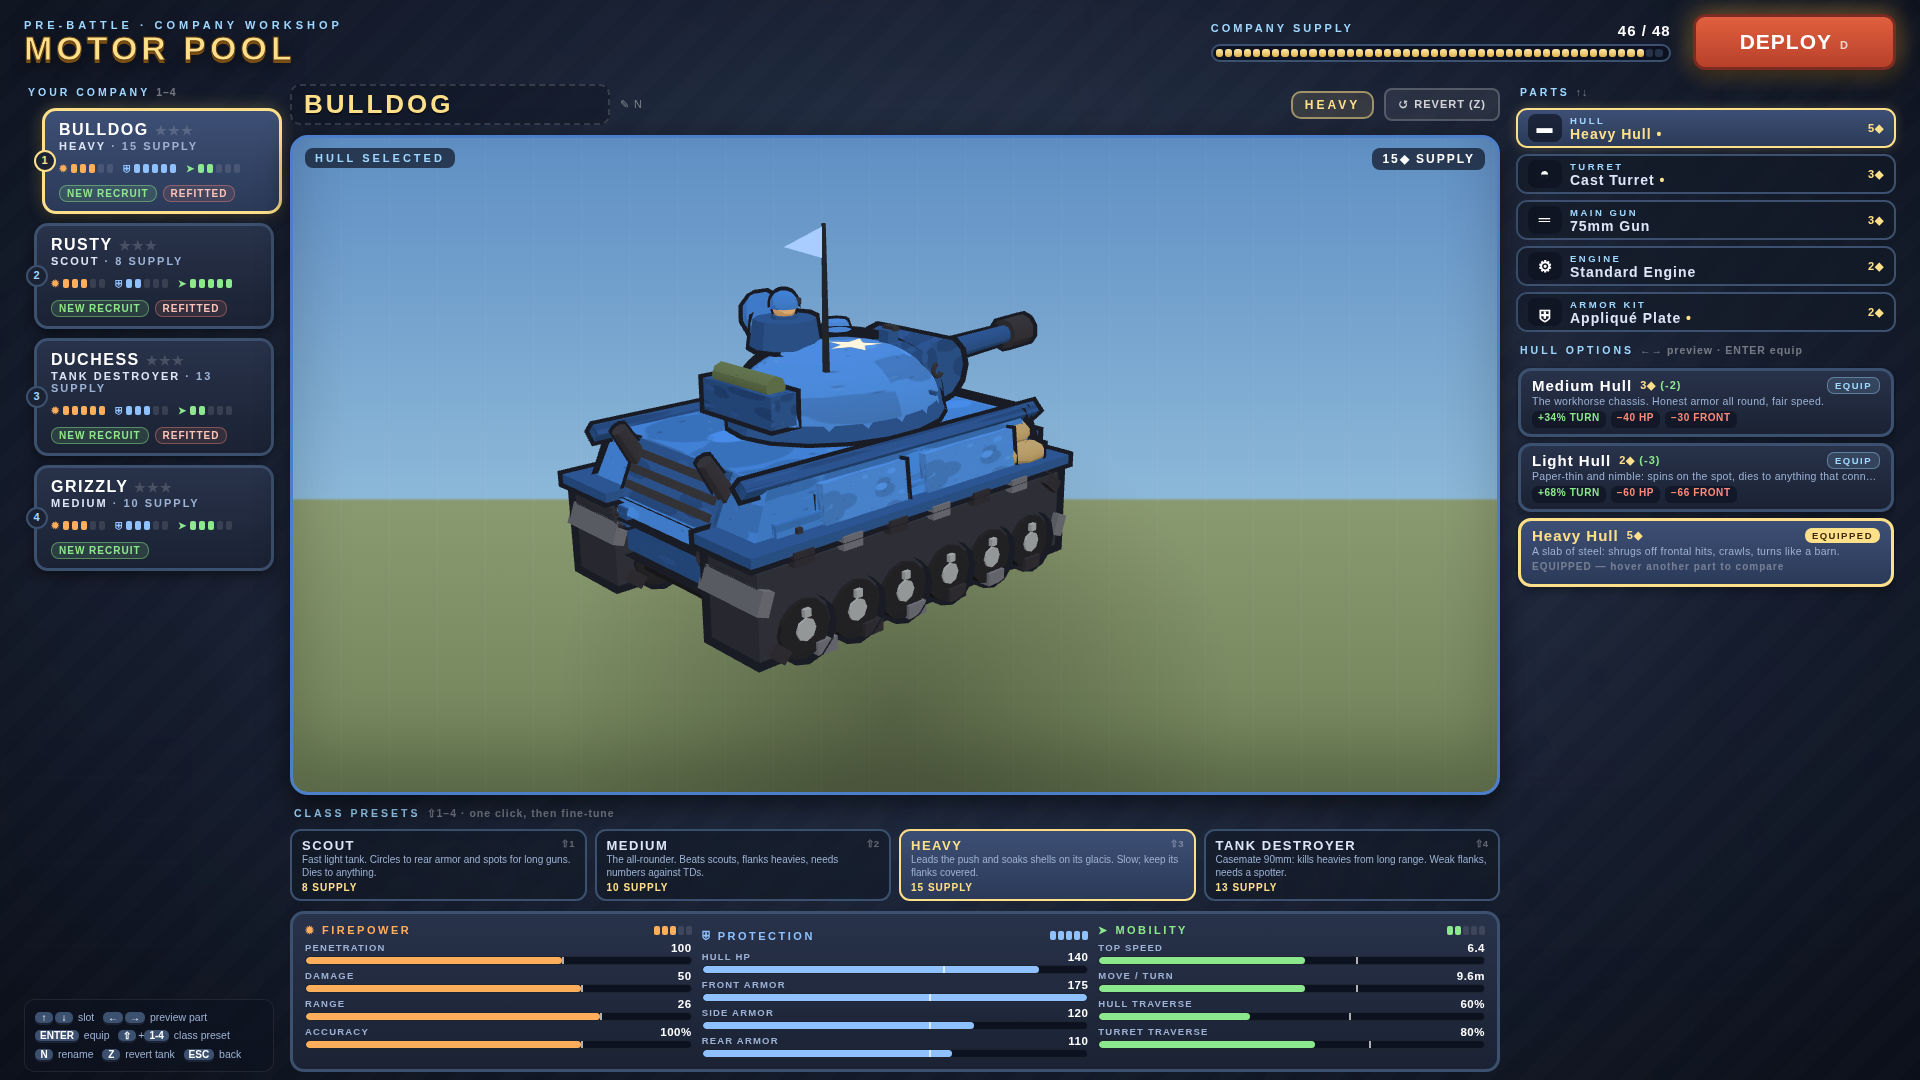Click the Revert (Z) button
Image resolution: width=1920 pixels, height=1080 pixels.
pos(1442,105)
